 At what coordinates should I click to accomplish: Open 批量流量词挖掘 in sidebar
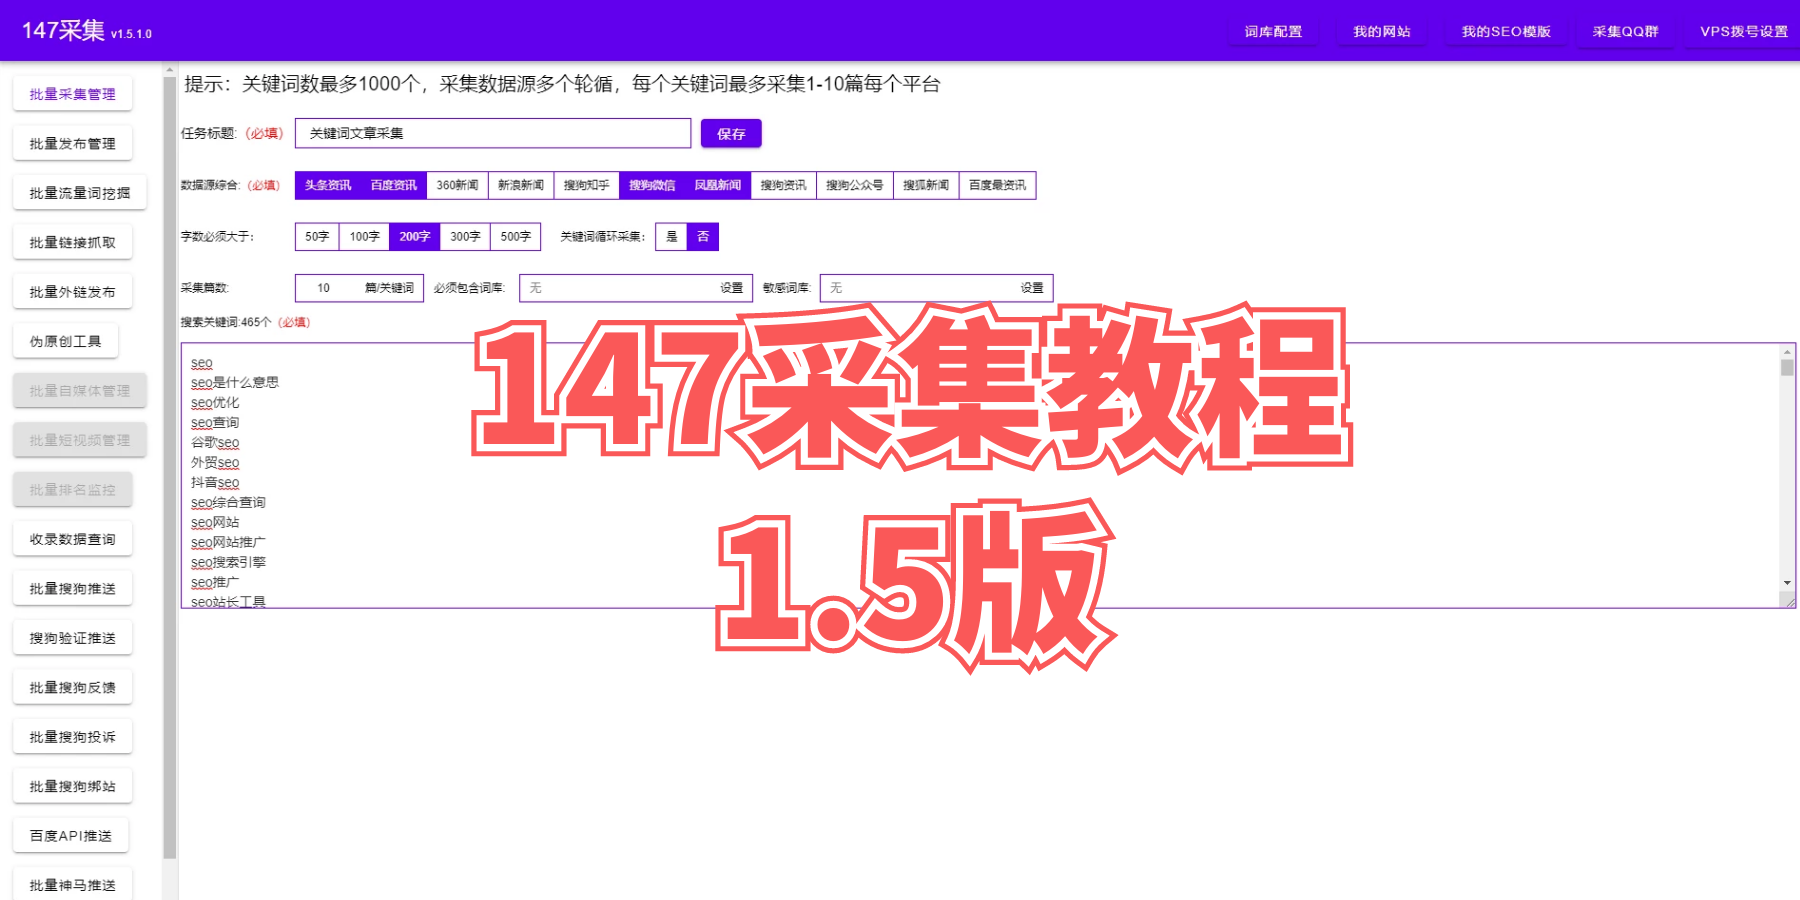80,193
